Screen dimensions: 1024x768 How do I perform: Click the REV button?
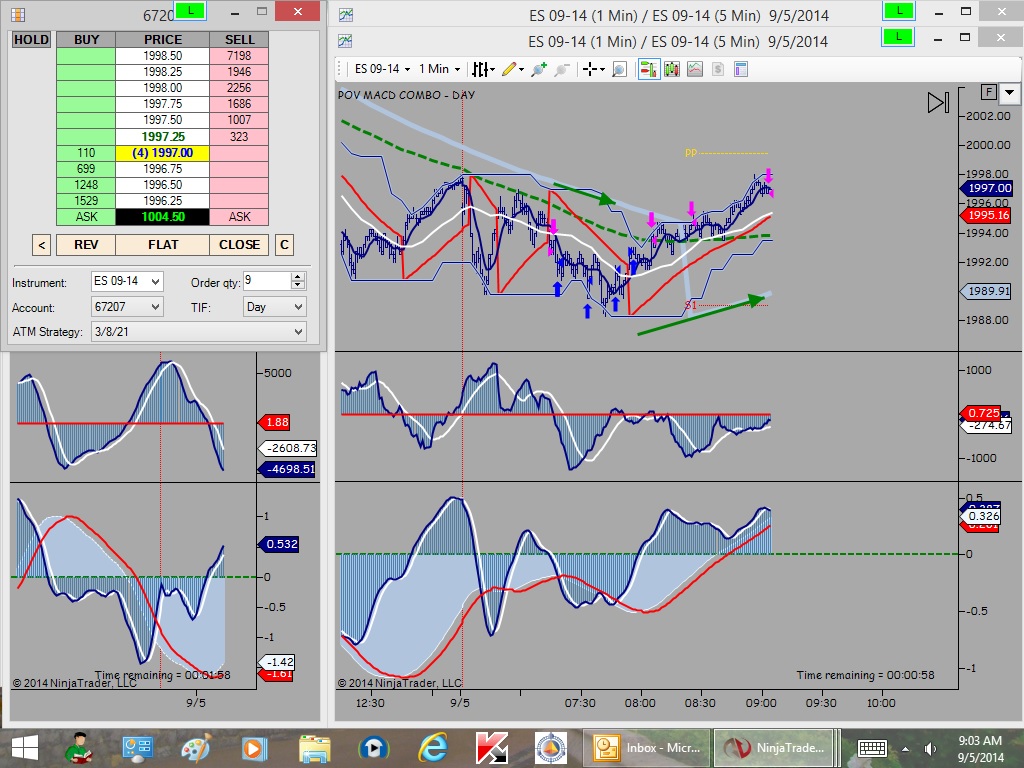(86, 245)
